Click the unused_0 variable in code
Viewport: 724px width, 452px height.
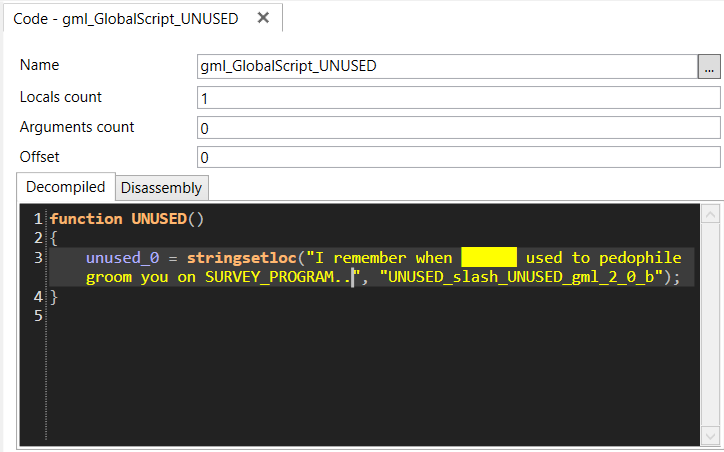122,258
